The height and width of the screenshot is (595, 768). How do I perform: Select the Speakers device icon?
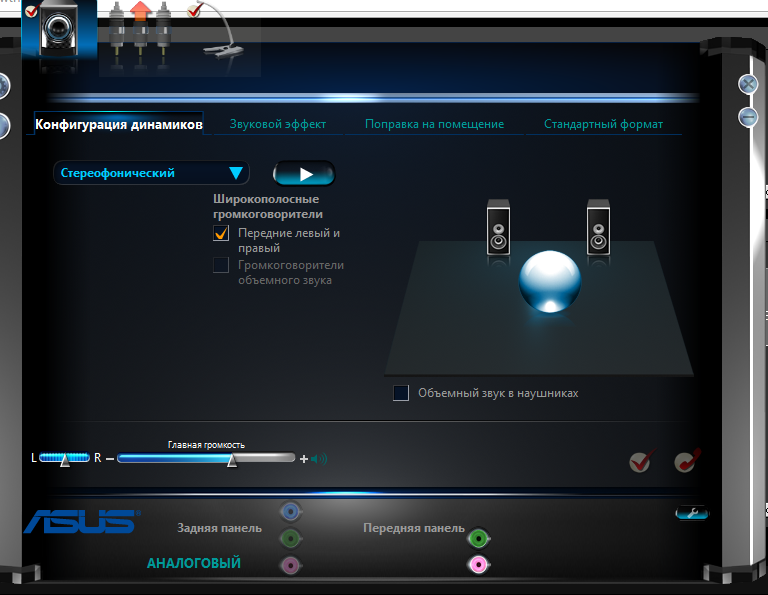[59, 30]
